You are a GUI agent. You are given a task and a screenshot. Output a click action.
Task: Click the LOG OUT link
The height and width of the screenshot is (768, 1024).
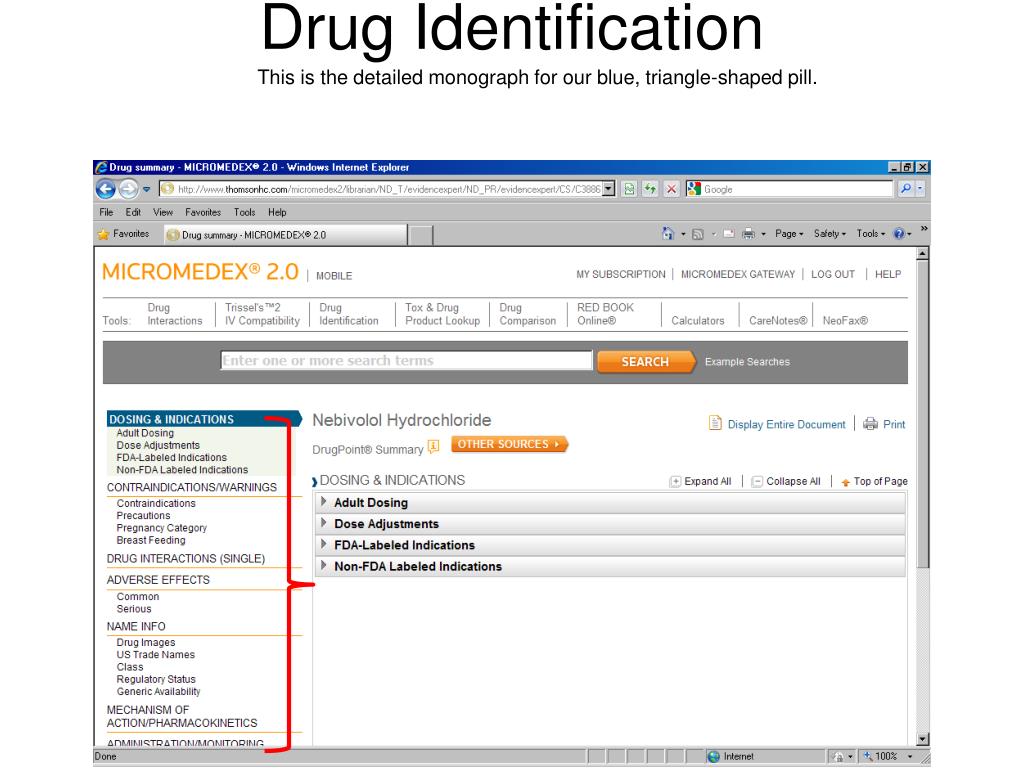(x=833, y=274)
